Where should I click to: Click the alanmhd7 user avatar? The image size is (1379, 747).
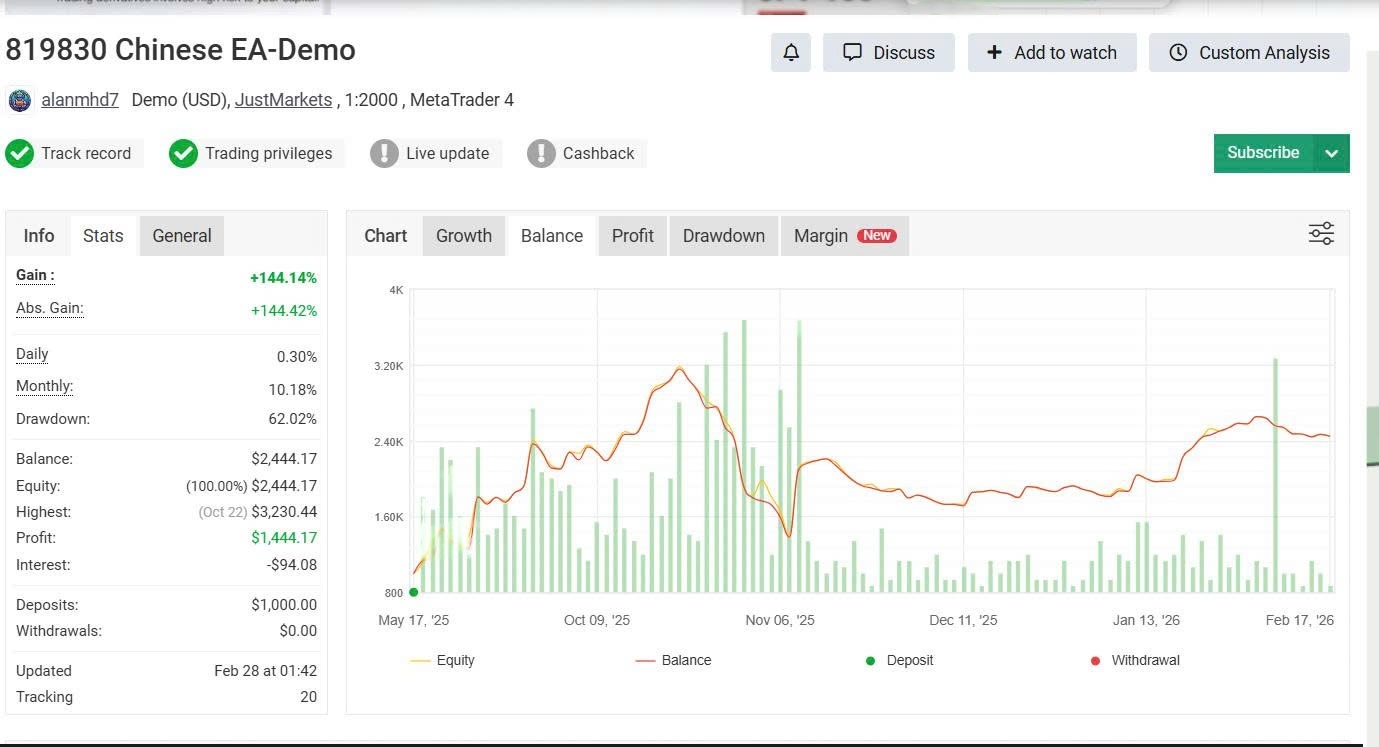pos(19,100)
